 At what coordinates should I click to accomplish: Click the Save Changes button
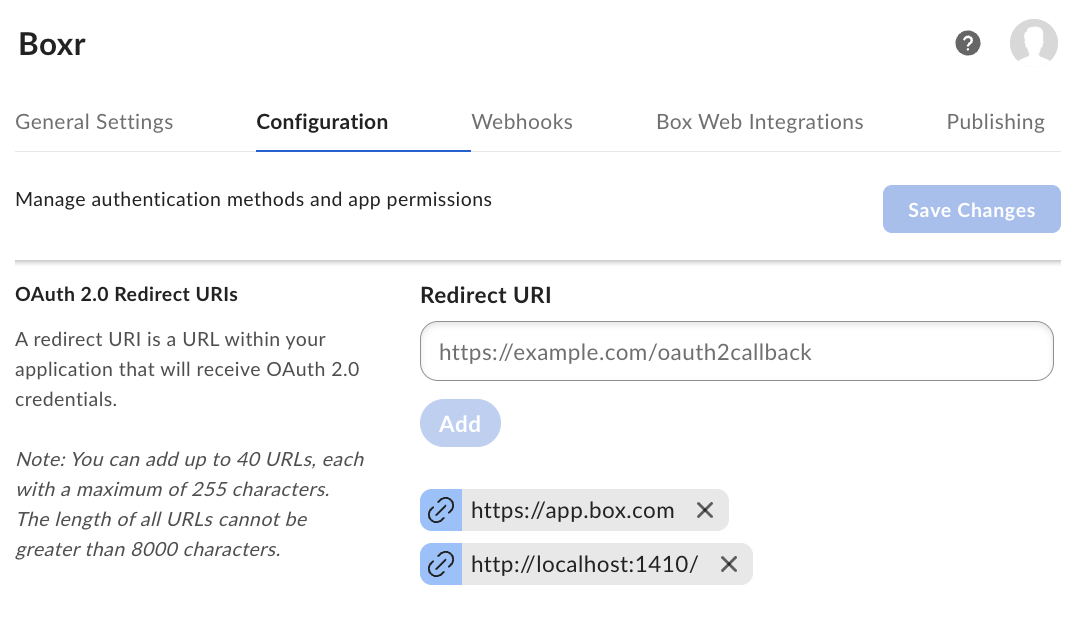point(971,209)
